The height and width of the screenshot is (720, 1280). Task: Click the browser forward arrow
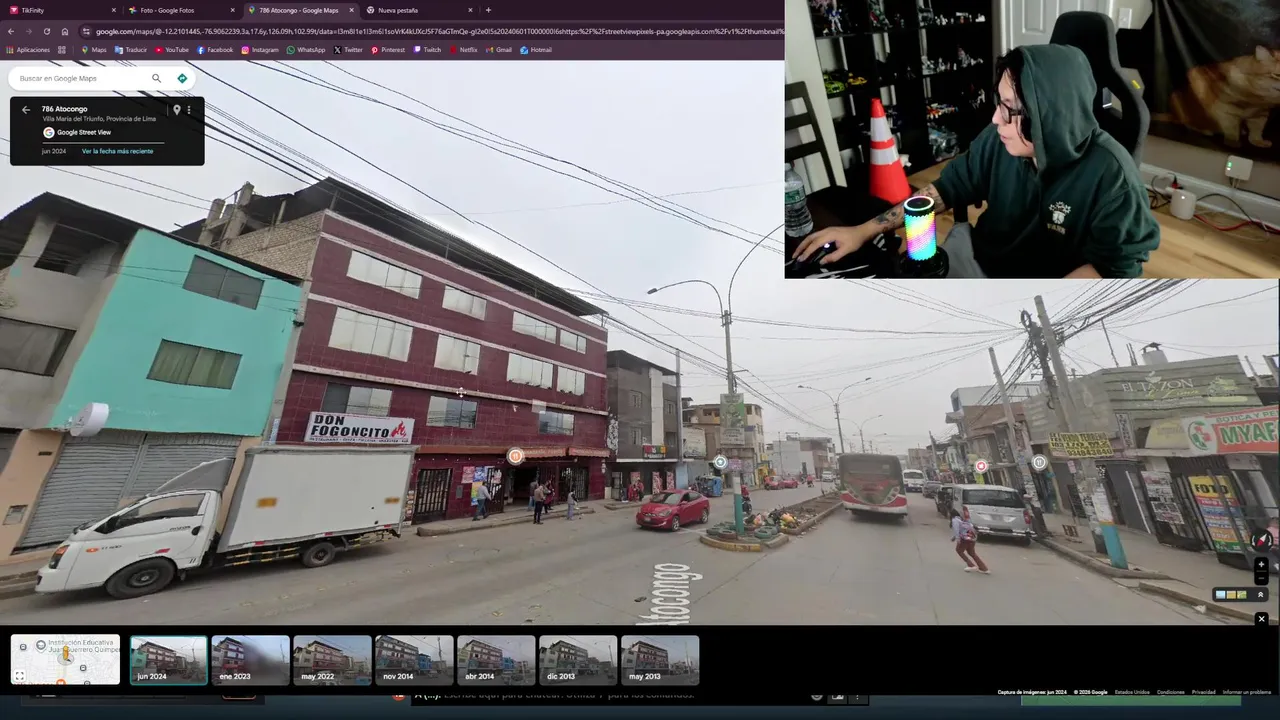coord(28,31)
